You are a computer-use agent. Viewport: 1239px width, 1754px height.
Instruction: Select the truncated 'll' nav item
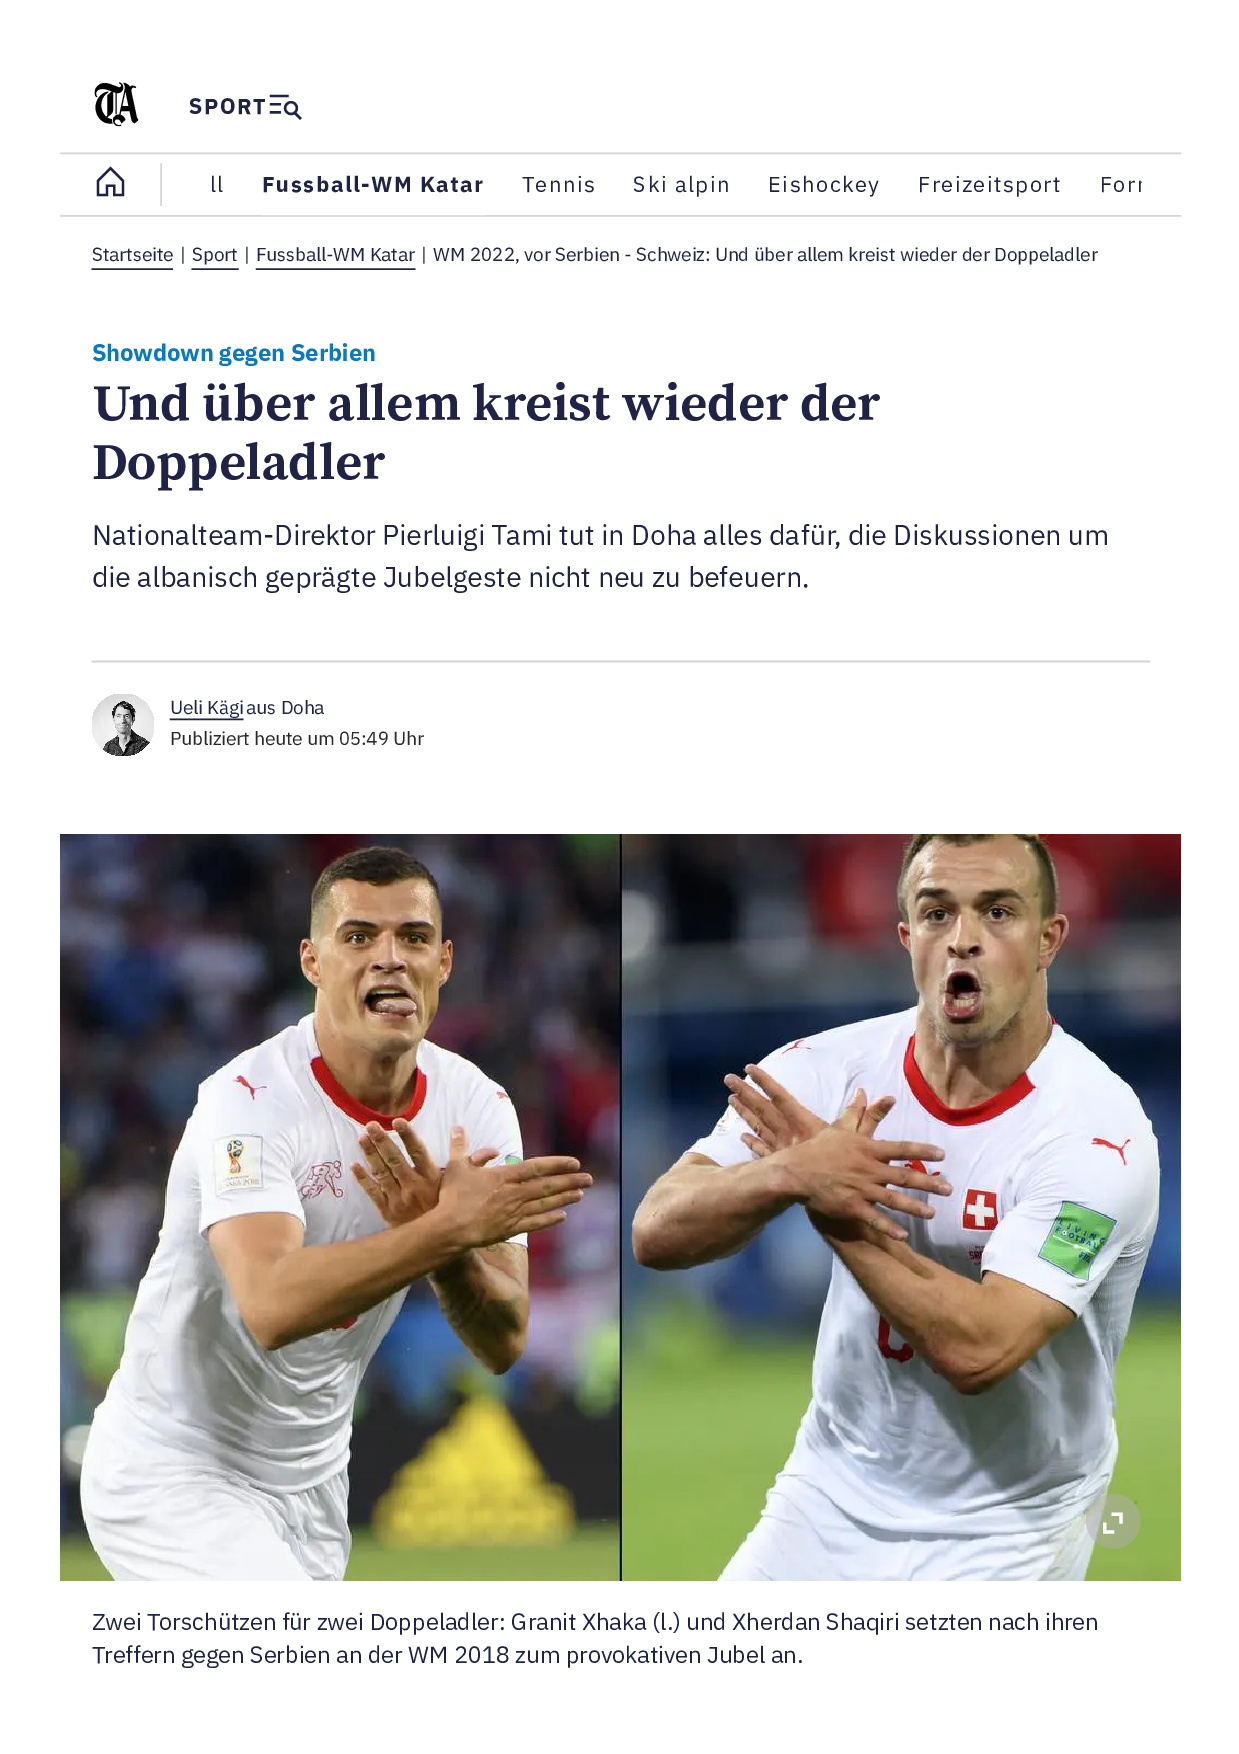[217, 185]
